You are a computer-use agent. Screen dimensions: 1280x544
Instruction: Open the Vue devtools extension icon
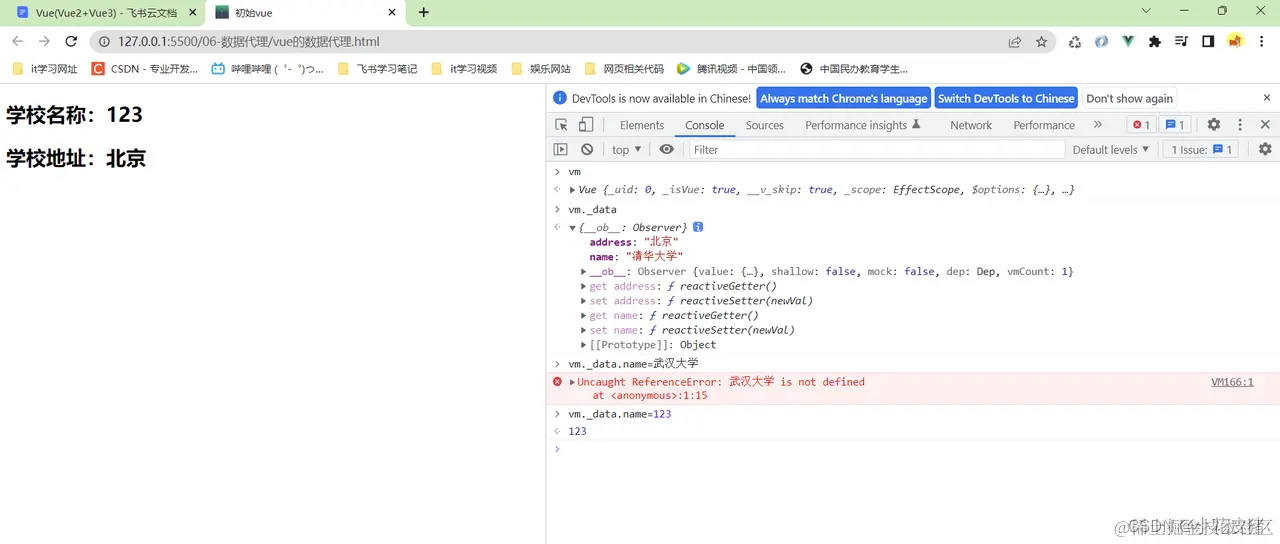pos(1128,42)
